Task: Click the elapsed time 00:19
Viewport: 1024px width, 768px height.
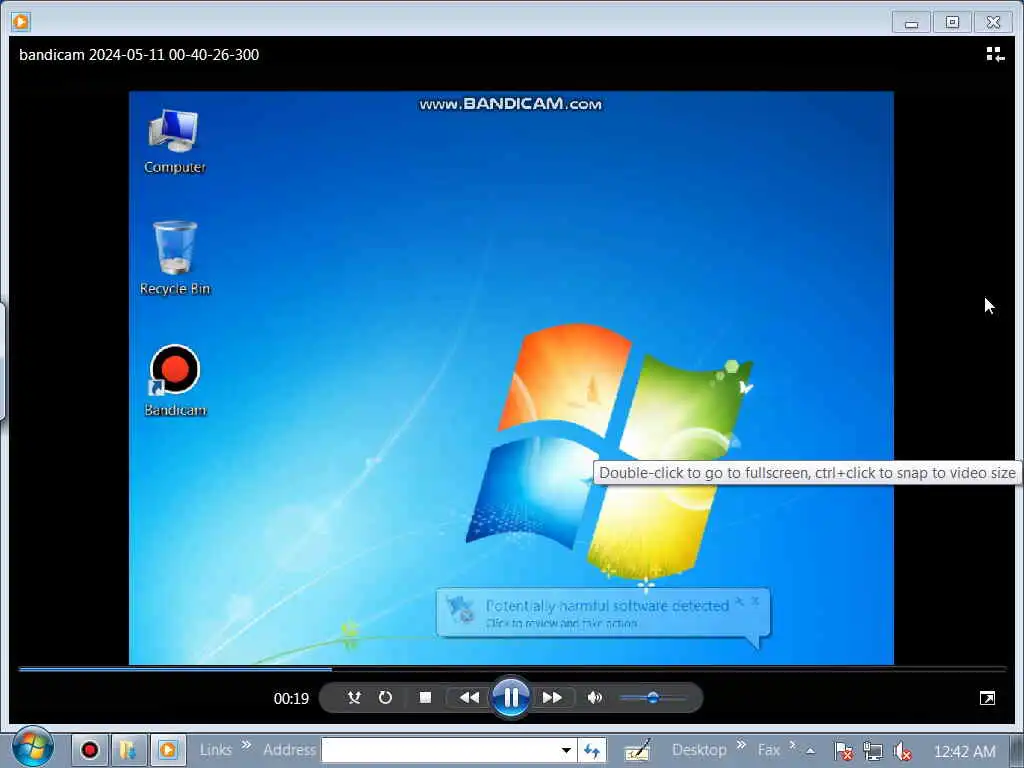Action: [291, 698]
